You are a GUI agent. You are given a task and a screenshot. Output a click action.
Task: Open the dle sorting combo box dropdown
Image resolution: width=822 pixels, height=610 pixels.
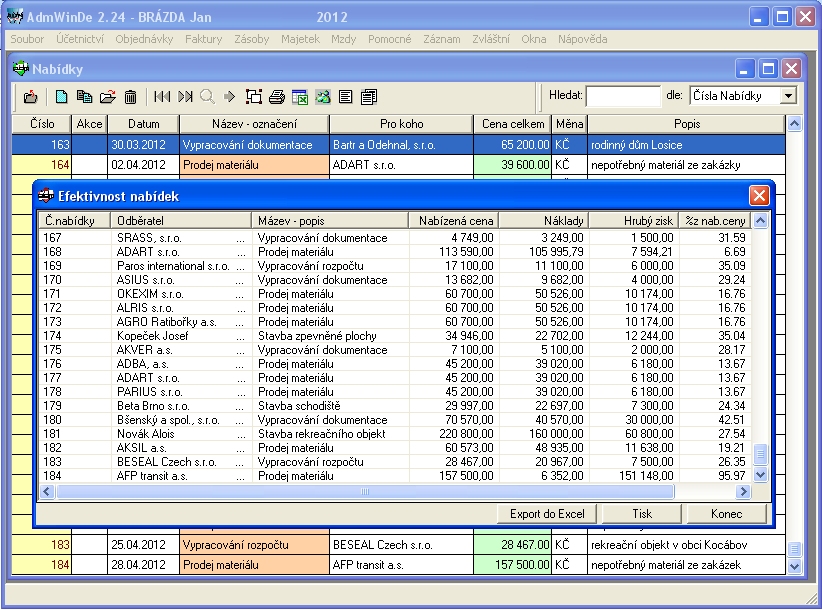coord(788,96)
